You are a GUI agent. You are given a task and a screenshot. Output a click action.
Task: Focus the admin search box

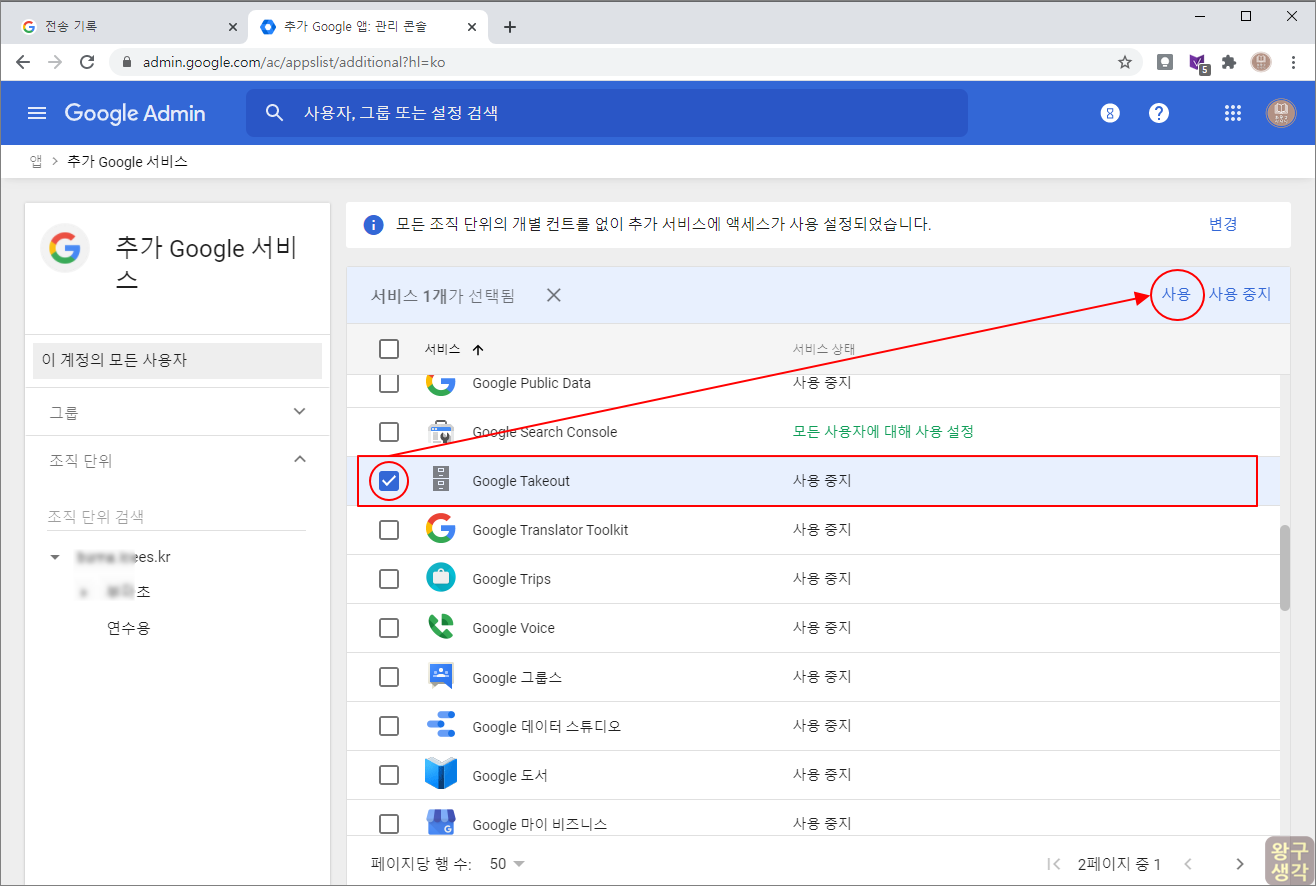(x=607, y=113)
